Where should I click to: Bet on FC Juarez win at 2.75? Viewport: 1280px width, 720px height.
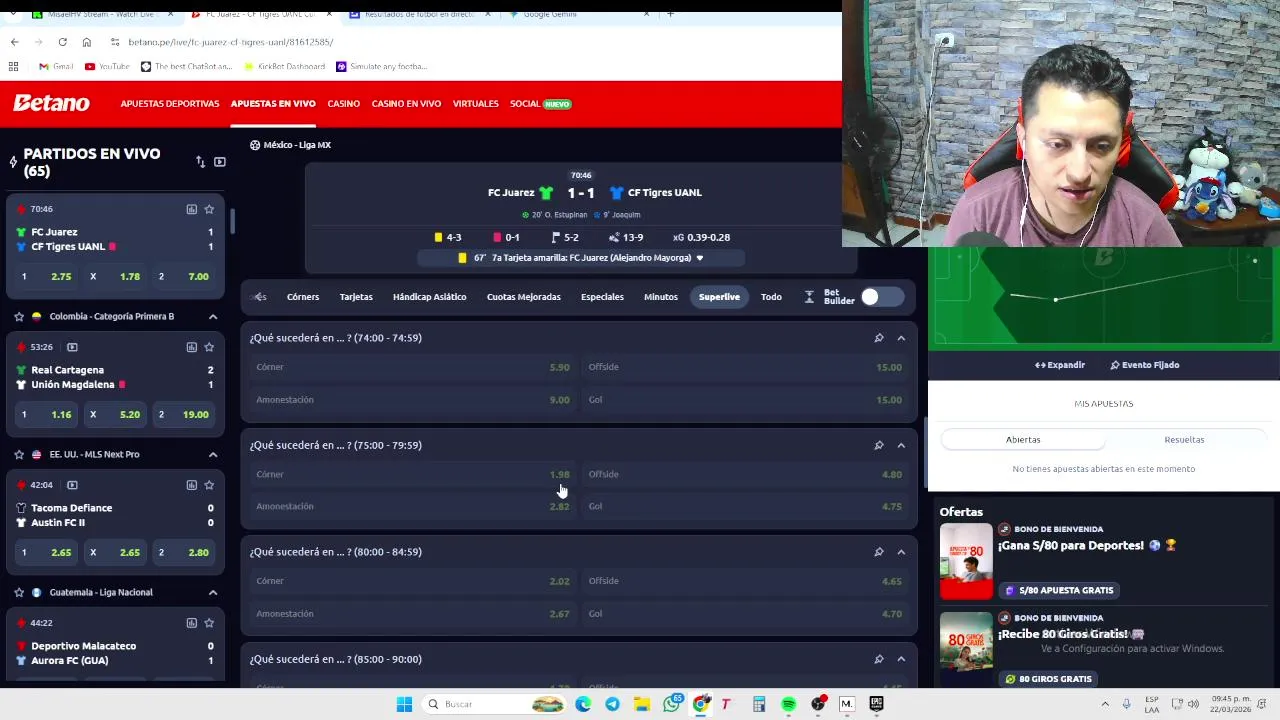point(46,276)
